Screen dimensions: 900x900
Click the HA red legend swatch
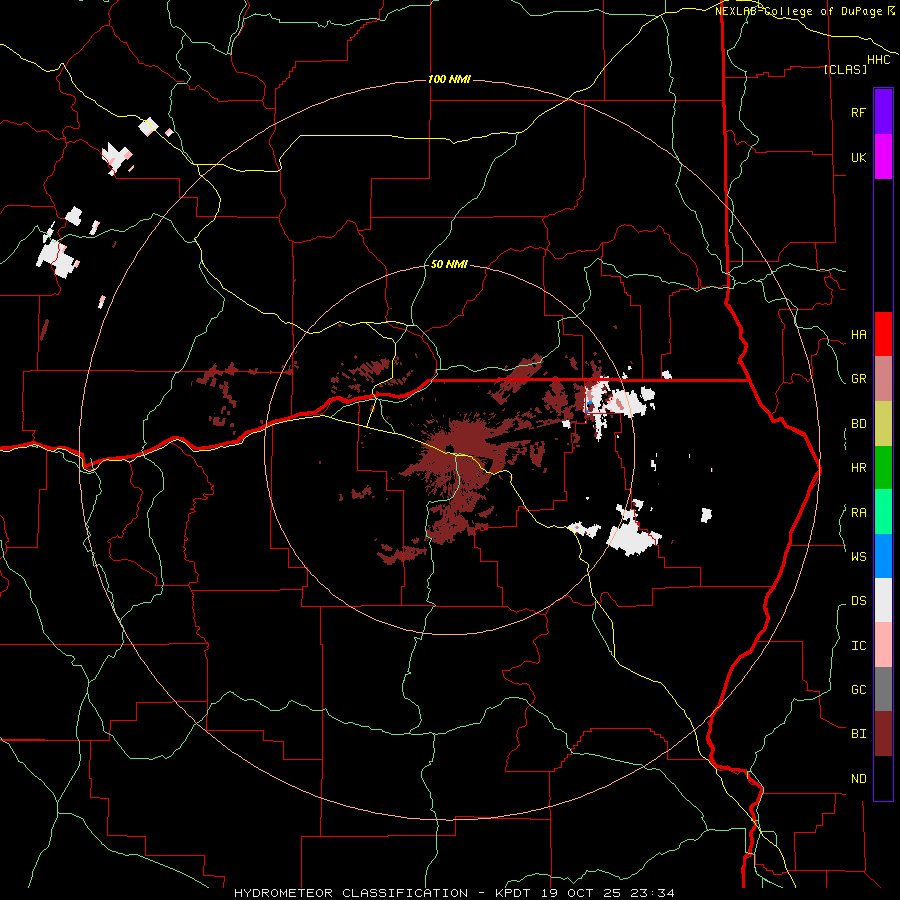883,334
